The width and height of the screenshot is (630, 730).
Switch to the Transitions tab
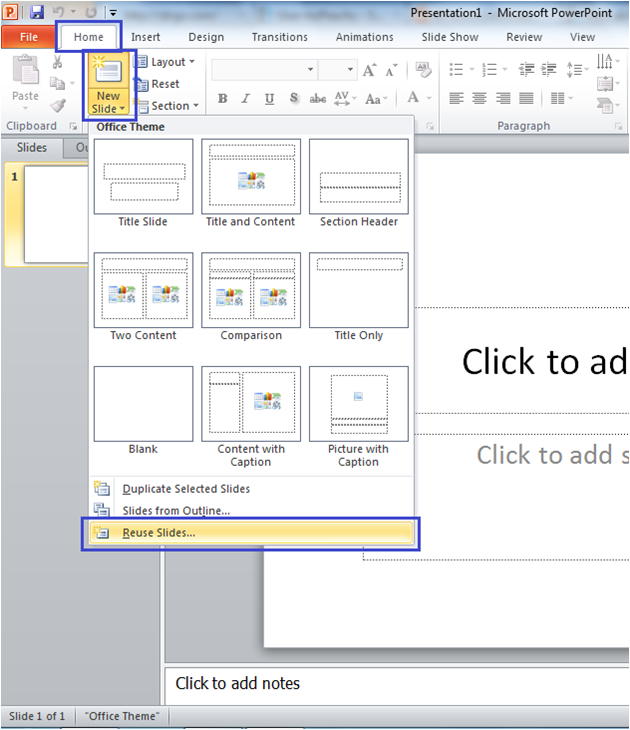pyautogui.click(x=279, y=37)
